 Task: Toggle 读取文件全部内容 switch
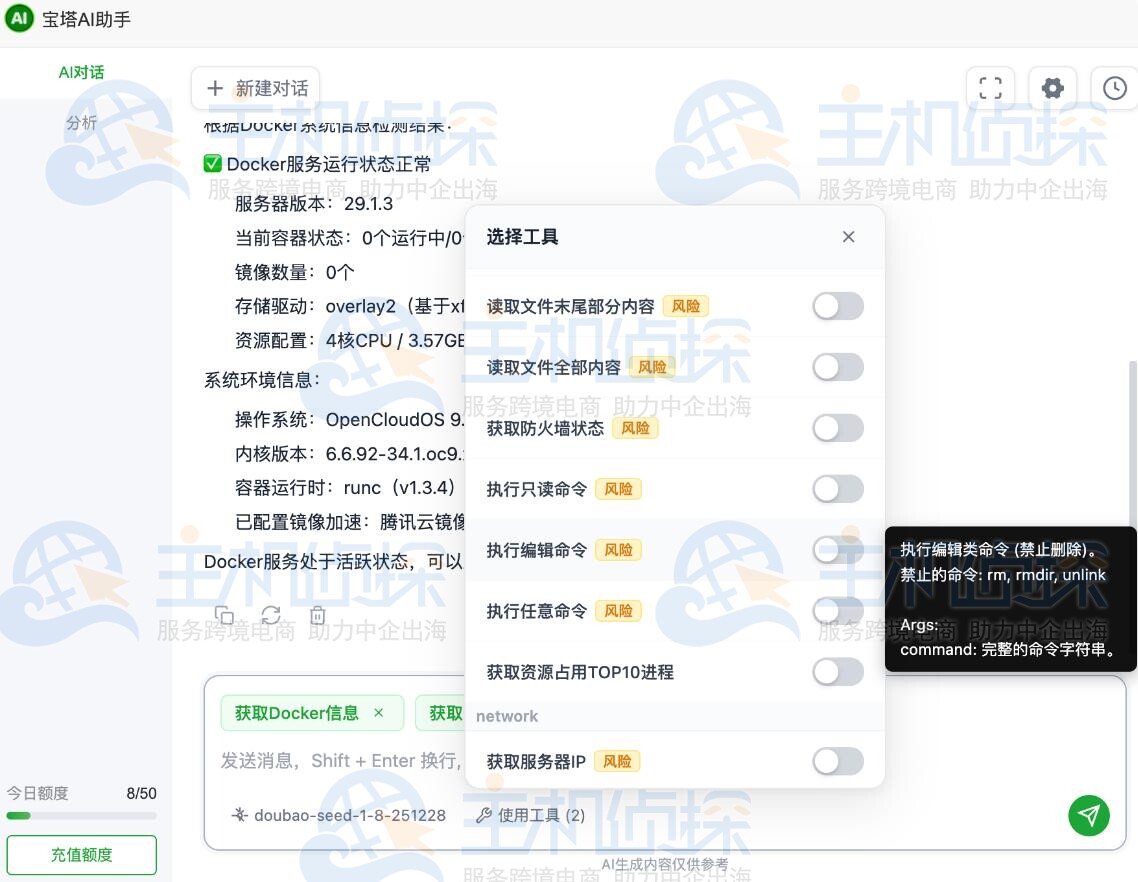point(837,366)
